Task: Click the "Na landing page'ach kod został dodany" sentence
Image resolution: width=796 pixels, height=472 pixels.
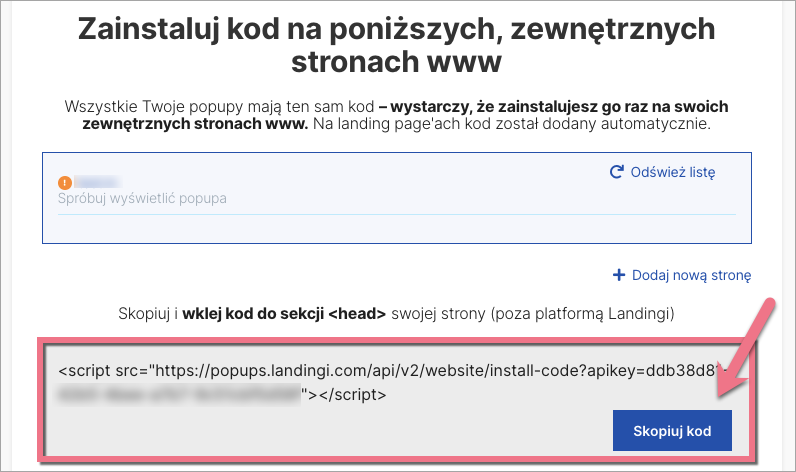Action: [510, 125]
